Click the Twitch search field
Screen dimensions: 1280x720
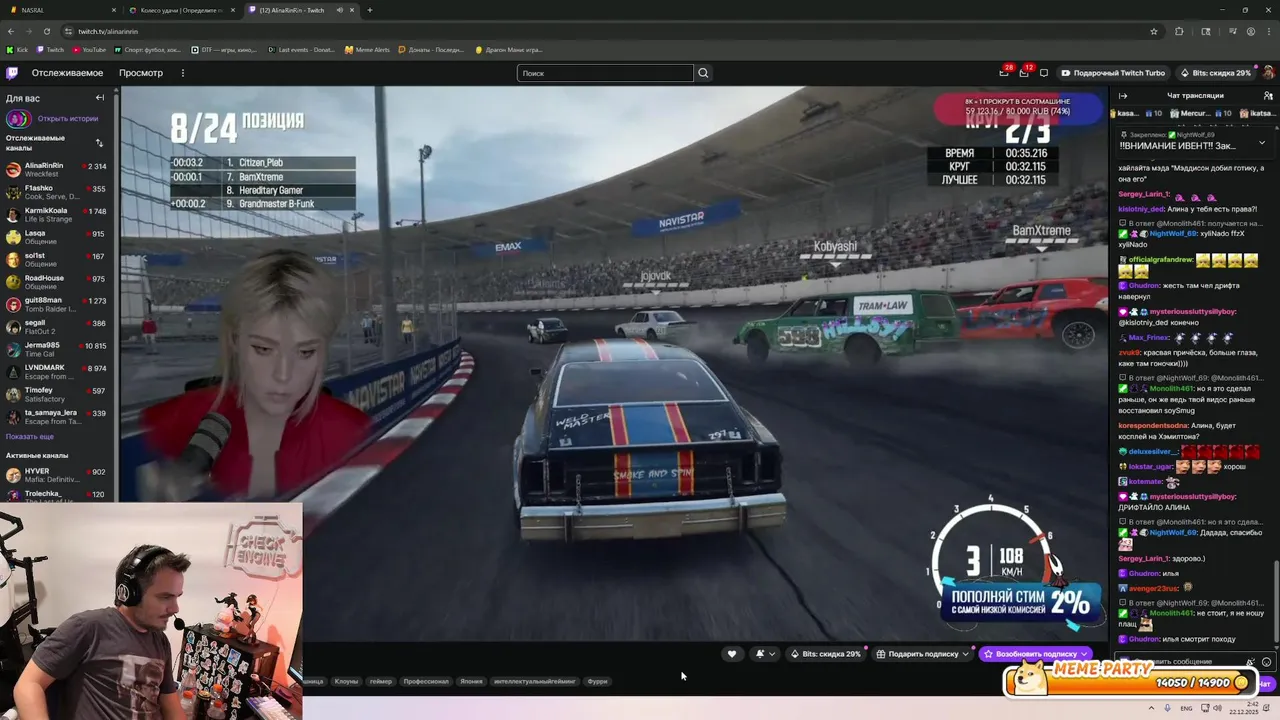click(605, 73)
